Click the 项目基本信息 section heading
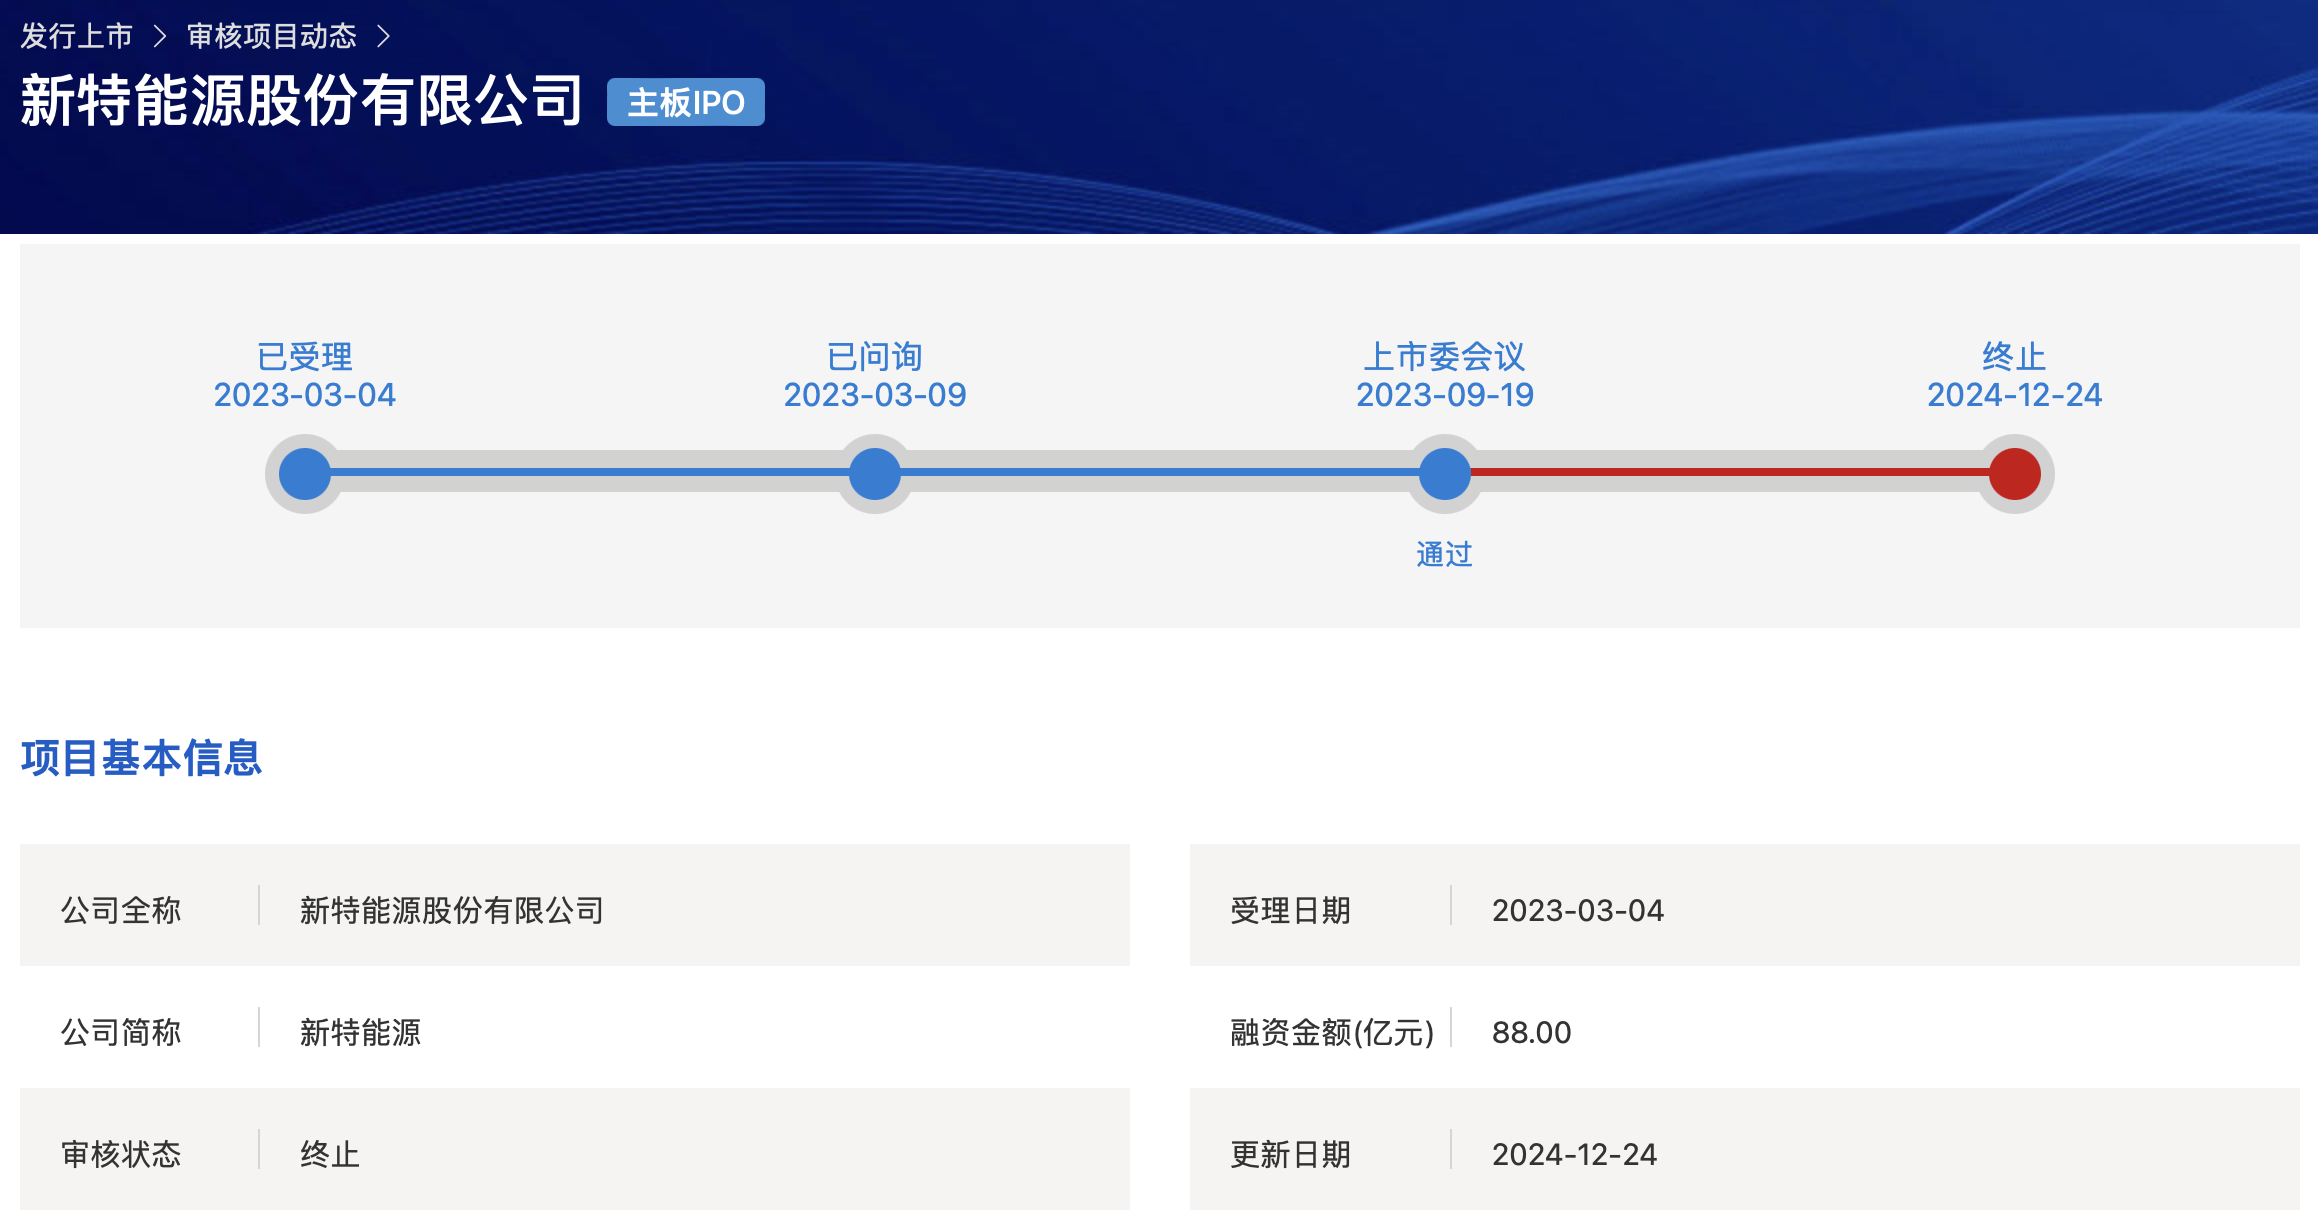 [x=141, y=758]
